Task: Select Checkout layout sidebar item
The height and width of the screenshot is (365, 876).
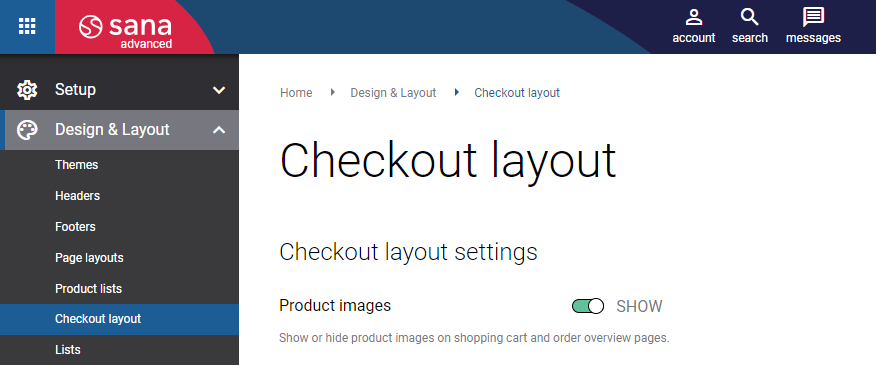Action: point(119,319)
